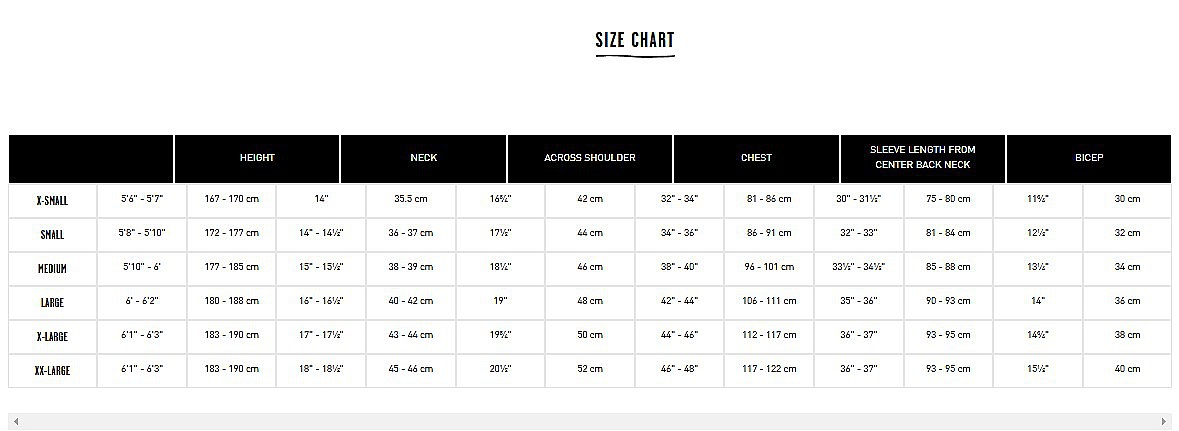Click the SLEEVE LENGTH FROM CENTER BACK NECK header
Image resolution: width=1179 pixels, height=431 pixels.
(923, 158)
